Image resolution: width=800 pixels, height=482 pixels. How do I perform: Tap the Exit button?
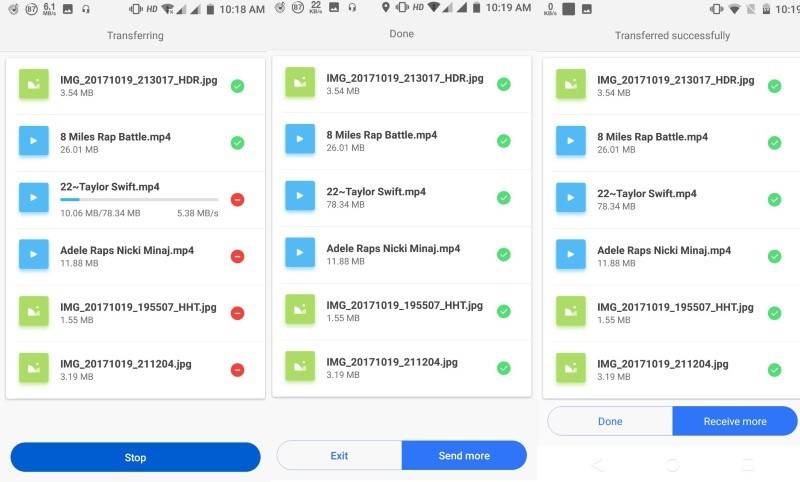(339, 456)
